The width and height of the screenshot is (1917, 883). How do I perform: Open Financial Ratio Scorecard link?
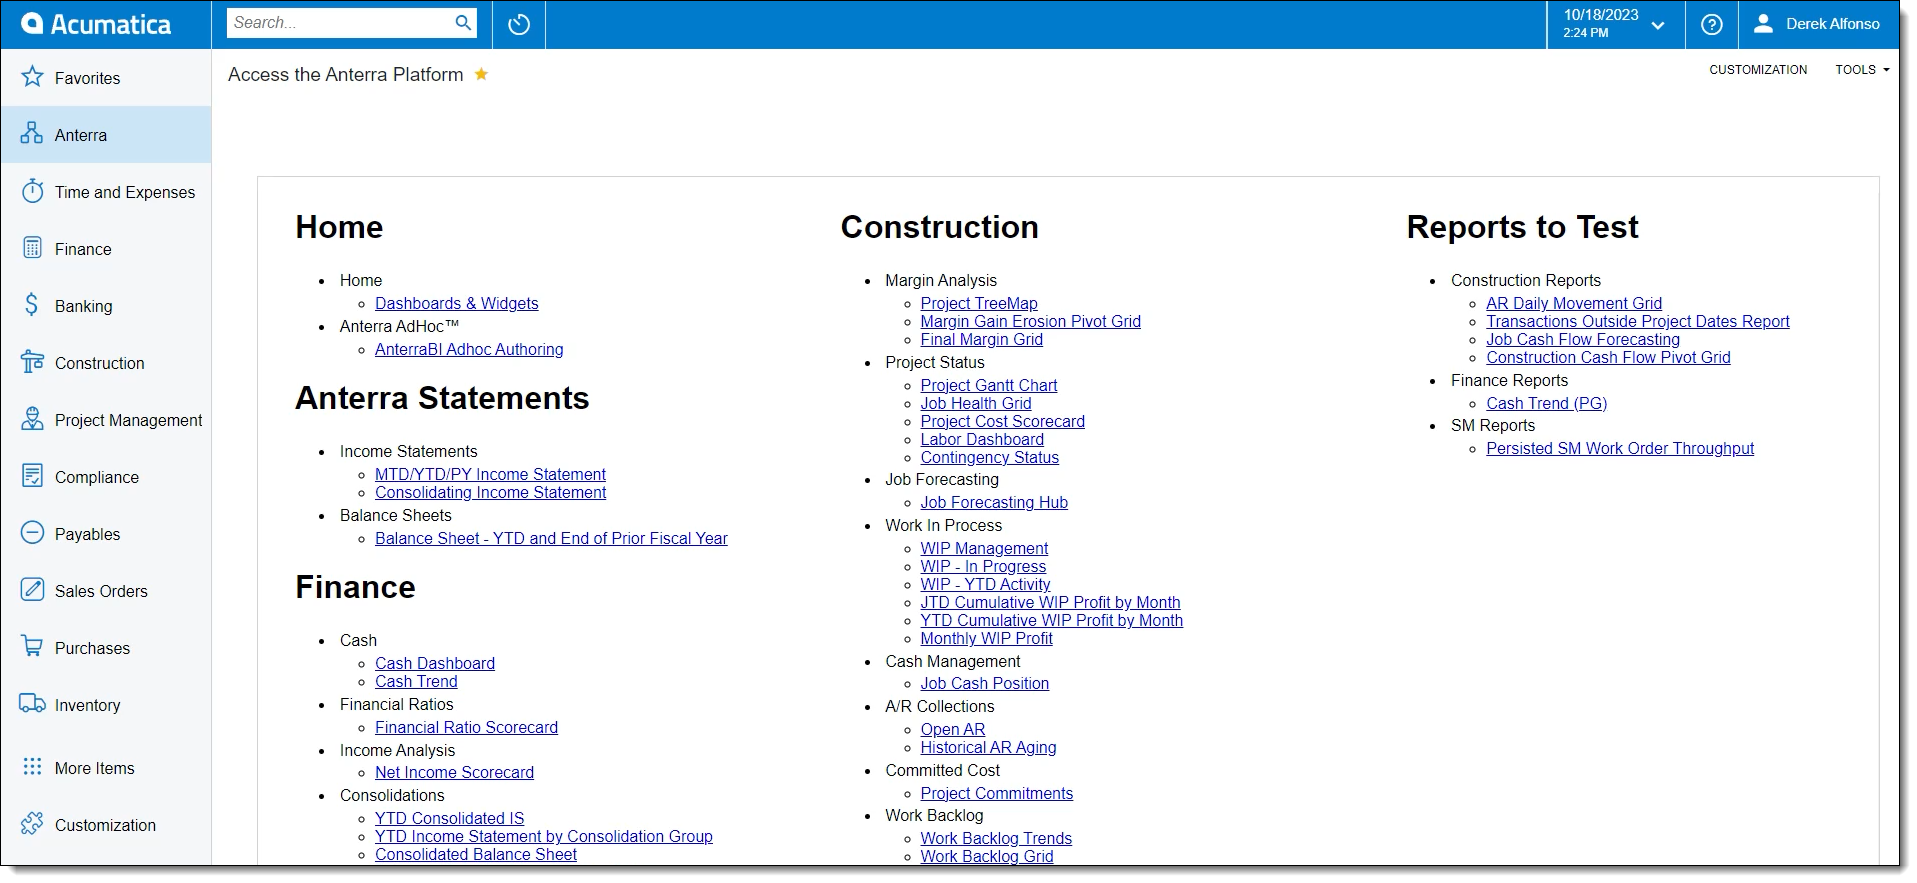pyautogui.click(x=466, y=727)
